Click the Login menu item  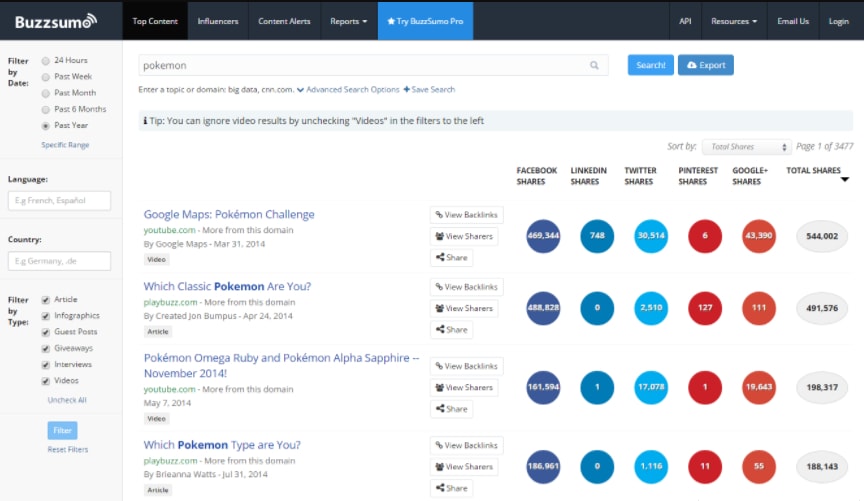click(839, 21)
